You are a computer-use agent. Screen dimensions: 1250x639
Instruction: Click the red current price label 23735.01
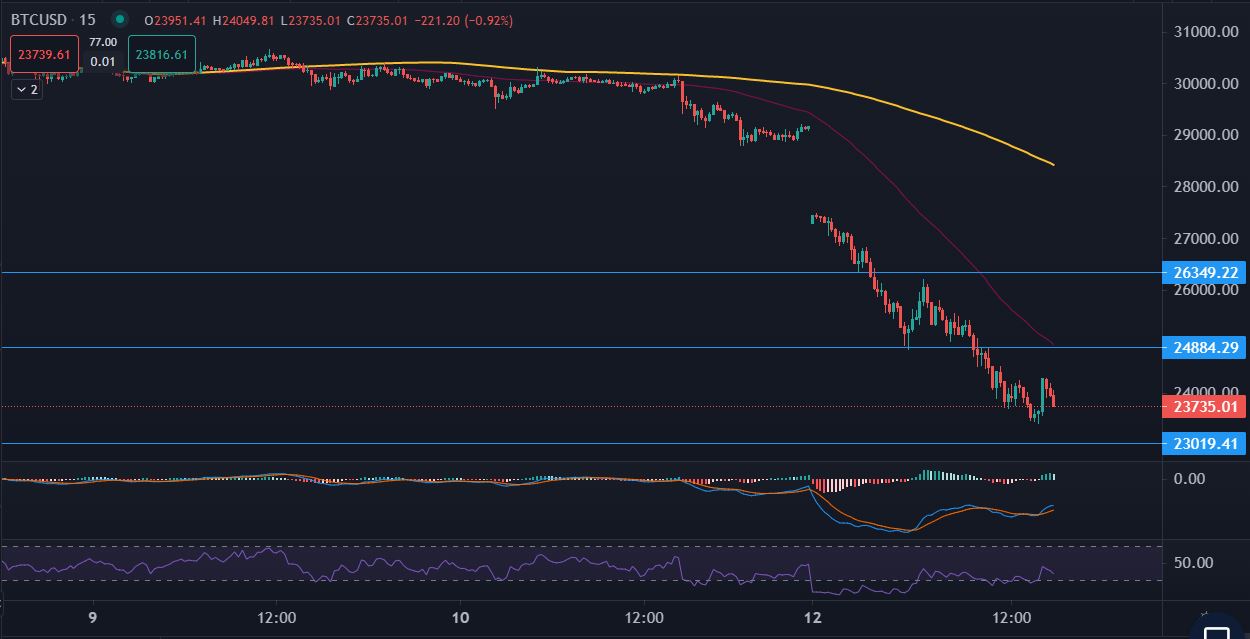click(1203, 407)
